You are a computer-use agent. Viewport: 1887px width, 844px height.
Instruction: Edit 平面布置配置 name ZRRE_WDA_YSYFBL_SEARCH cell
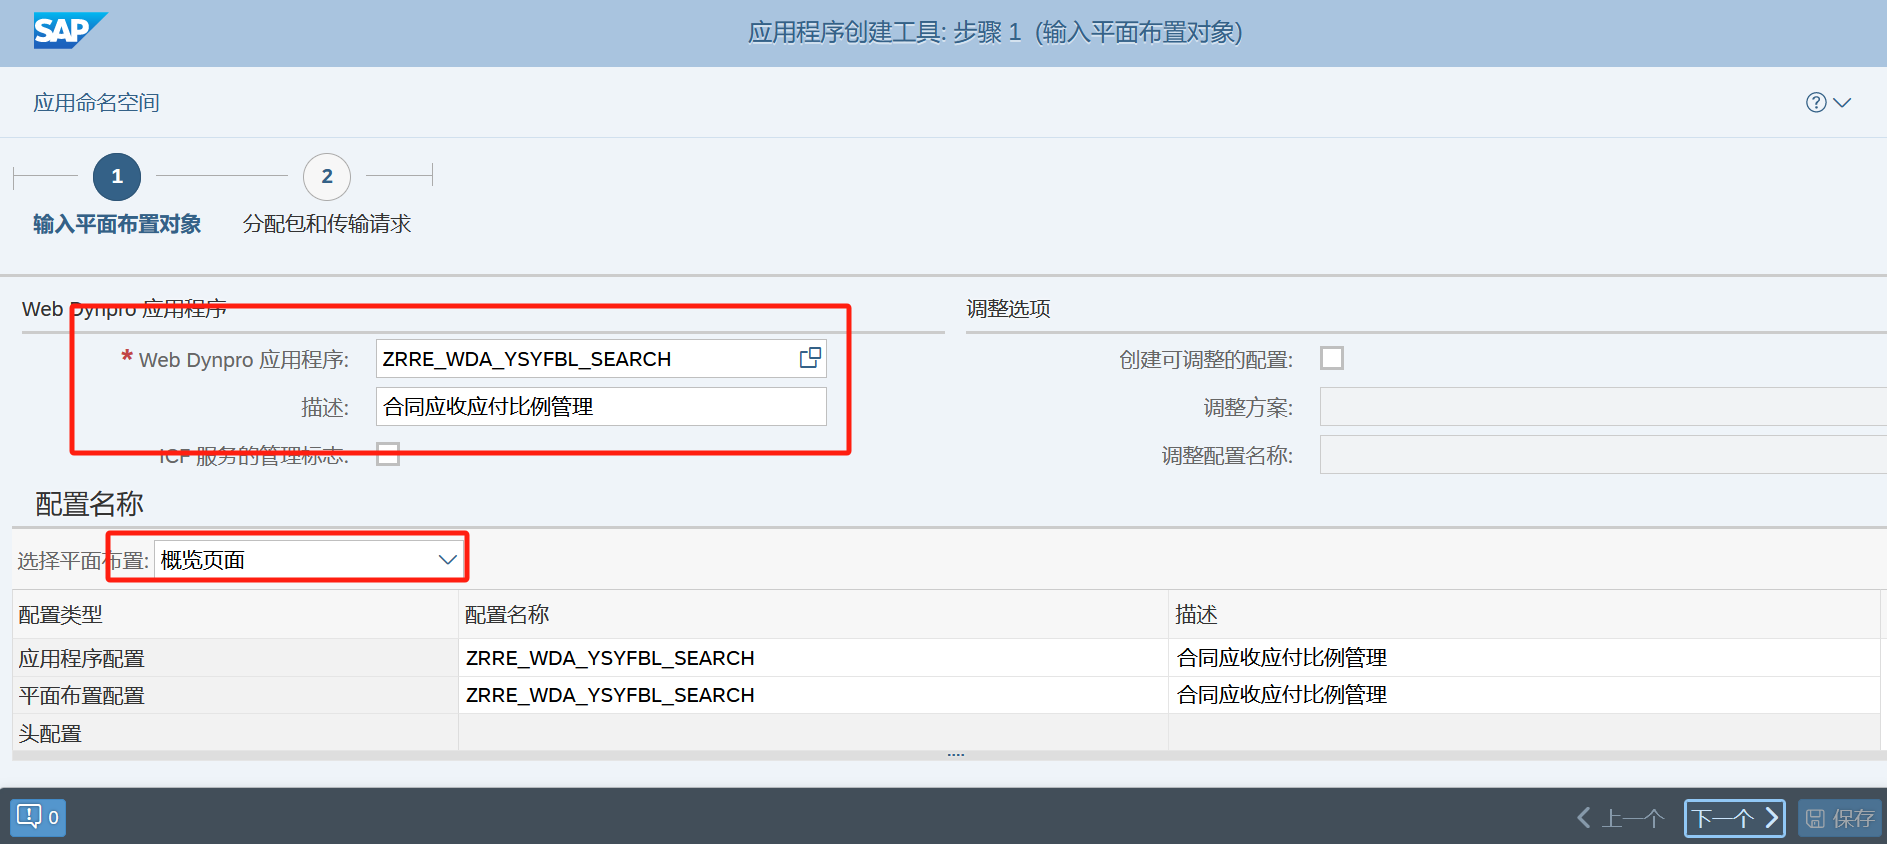pyautogui.click(x=813, y=695)
